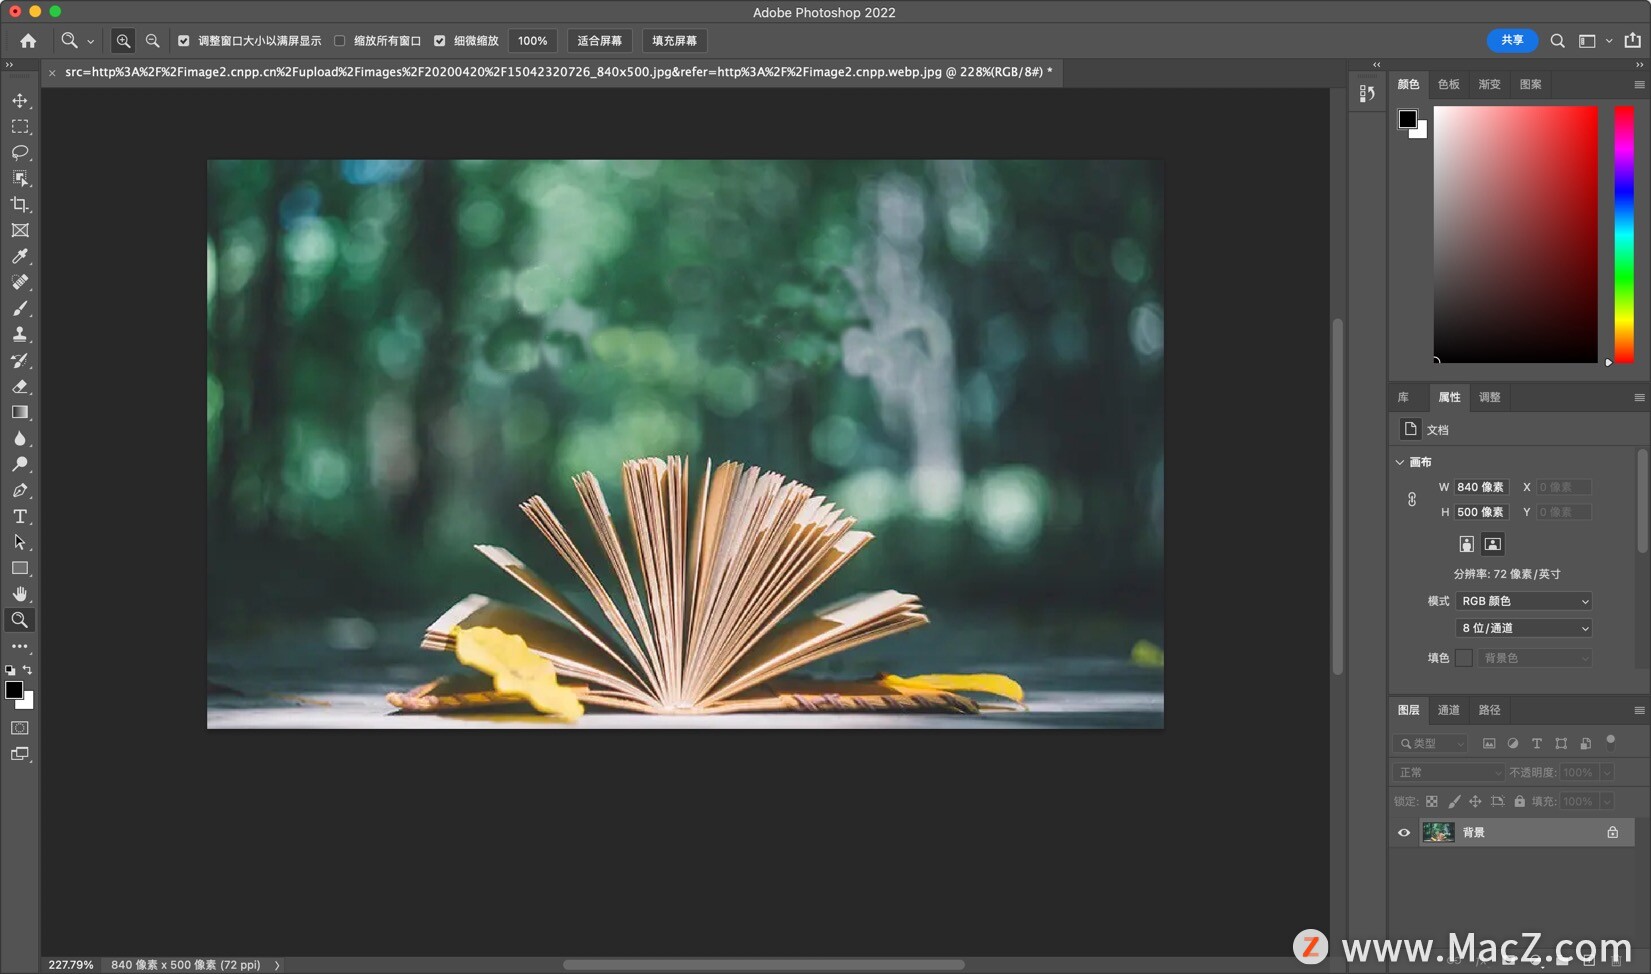The image size is (1651, 974).
Task: Uncheck resize windows to fit option
Action: pos(184,41)
